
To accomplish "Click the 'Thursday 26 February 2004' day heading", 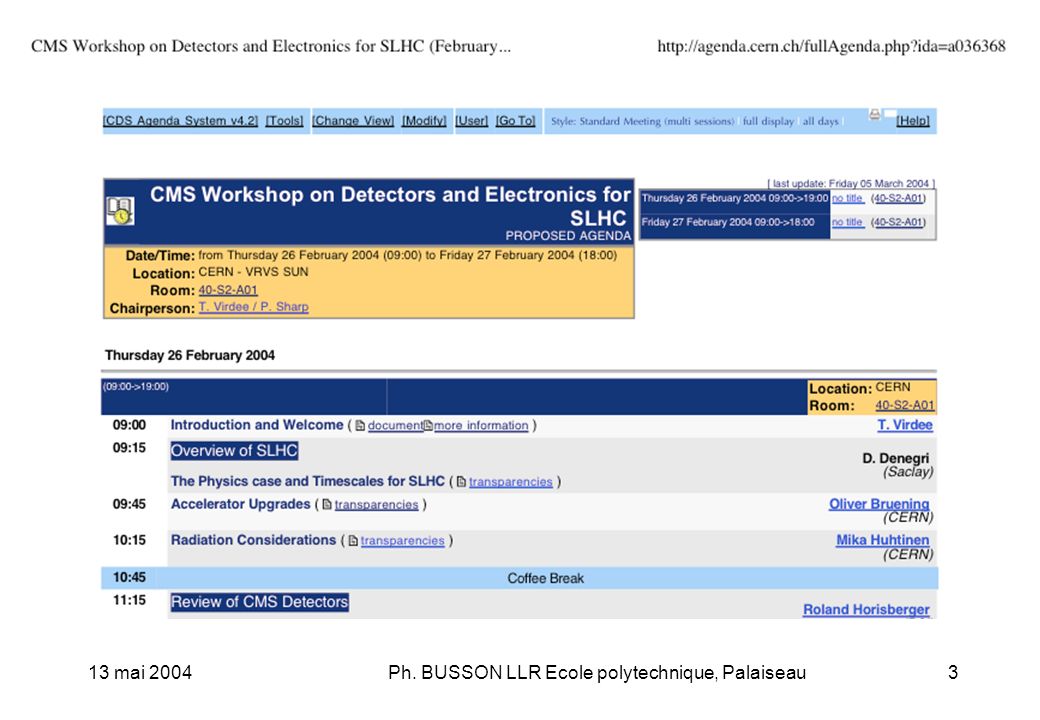I will pos(190,355).
